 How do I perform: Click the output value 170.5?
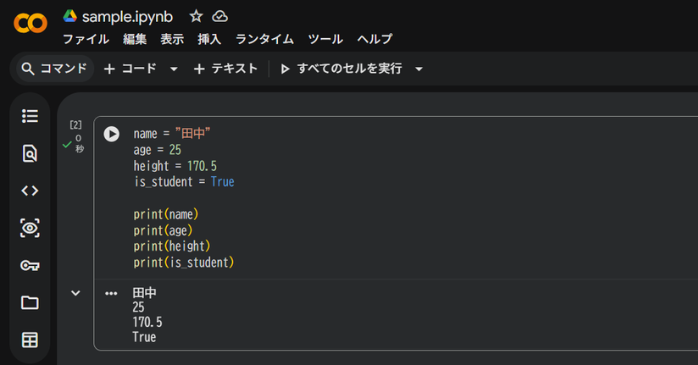coord(147,322)
